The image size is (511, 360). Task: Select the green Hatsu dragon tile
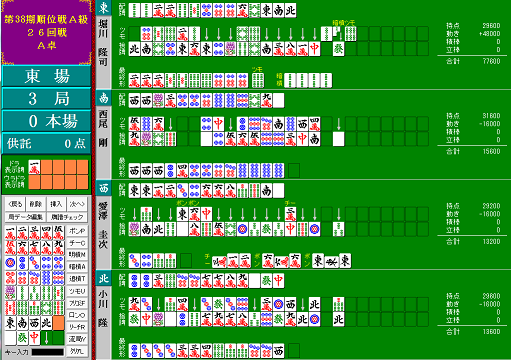pyautogui.click(x=22, y=338)
